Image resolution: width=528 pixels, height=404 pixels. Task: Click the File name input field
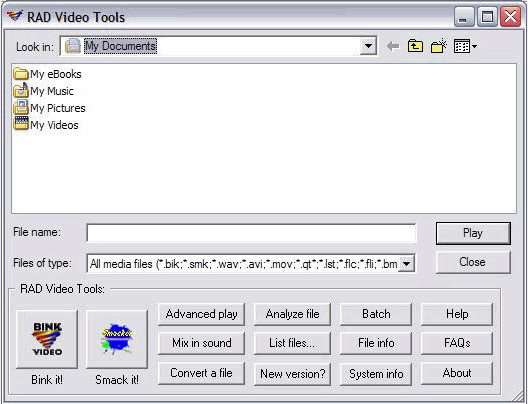[251, 233]
